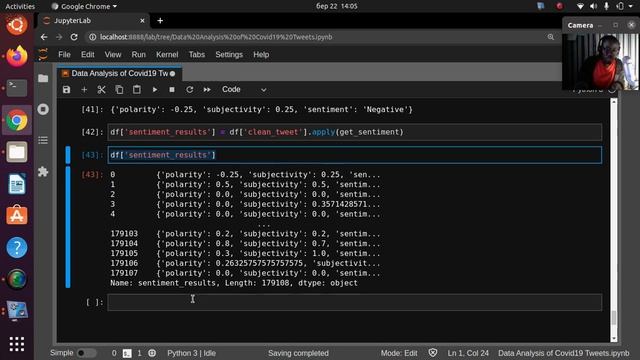Close the JupyterLab browser tab
The height and width of the screenshot is (360, 640).
[x=142, y=21]
